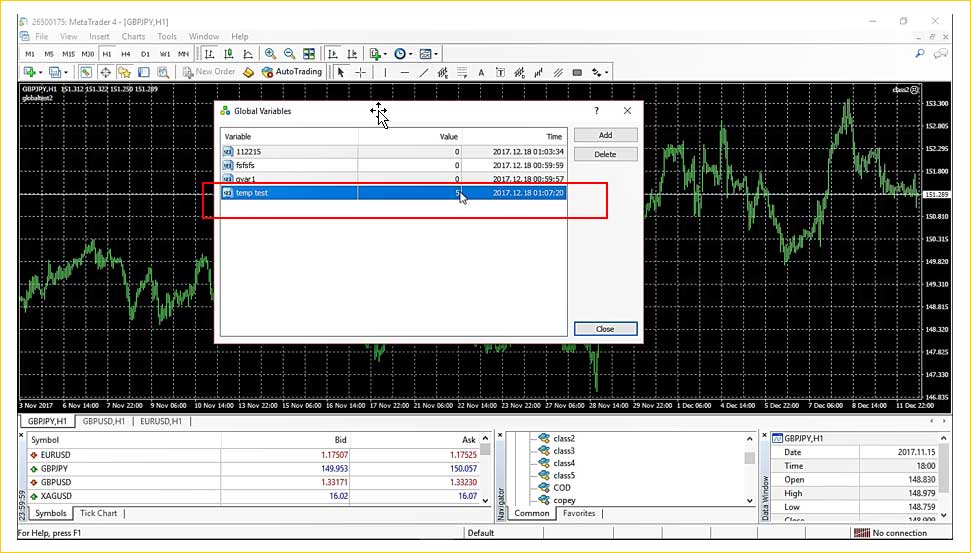Sort by the Variable column header
Screen dimensions: 971x553
click(289, 136)
